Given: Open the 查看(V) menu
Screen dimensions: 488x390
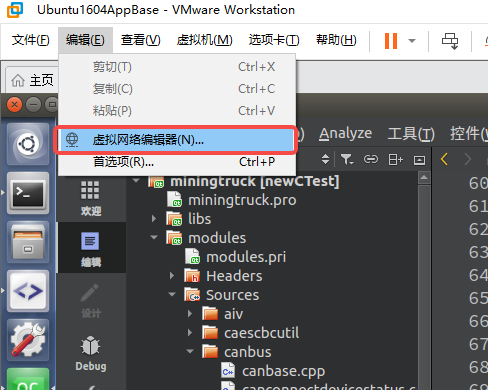Looking at the screenshot, I should click(140, 40).
